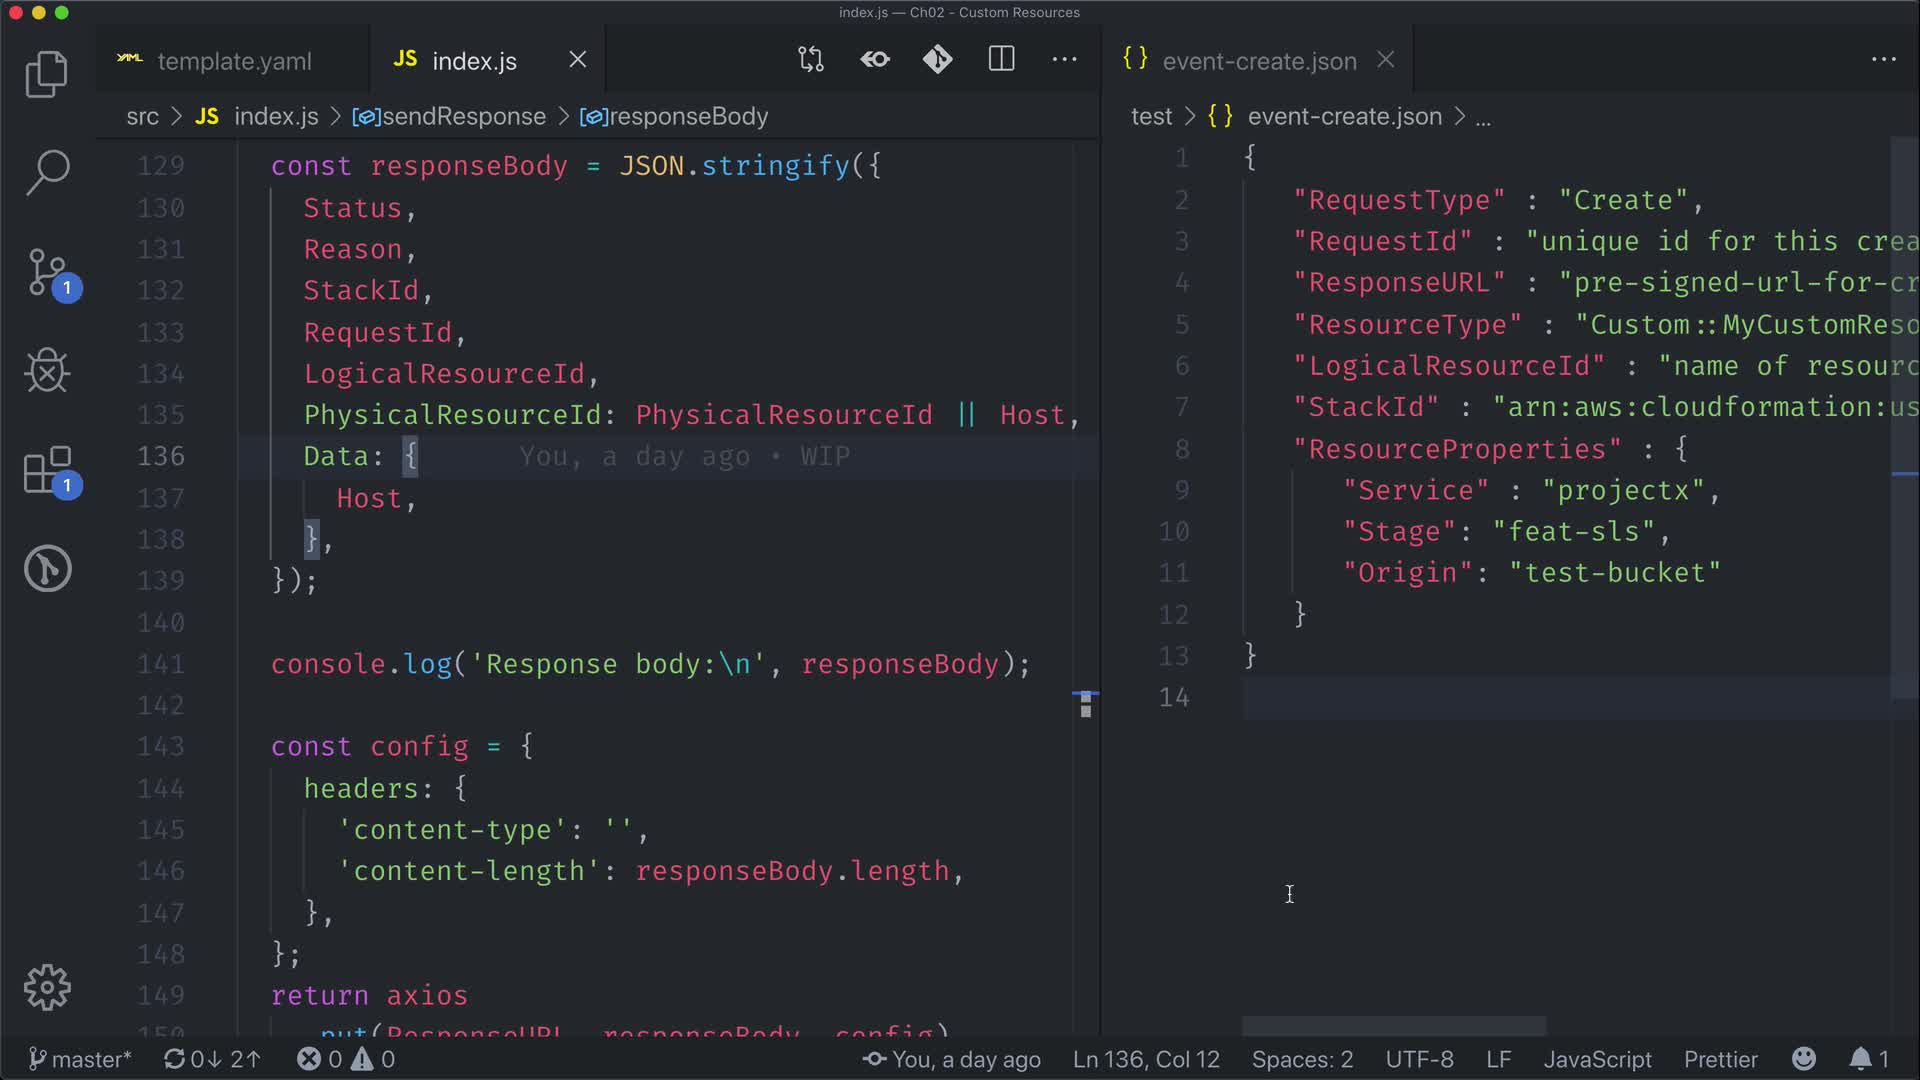Viewport: 1920px width, 1080px height.
Task: Toggle the git revision diamond icon
Action: [x=937, y=60]
